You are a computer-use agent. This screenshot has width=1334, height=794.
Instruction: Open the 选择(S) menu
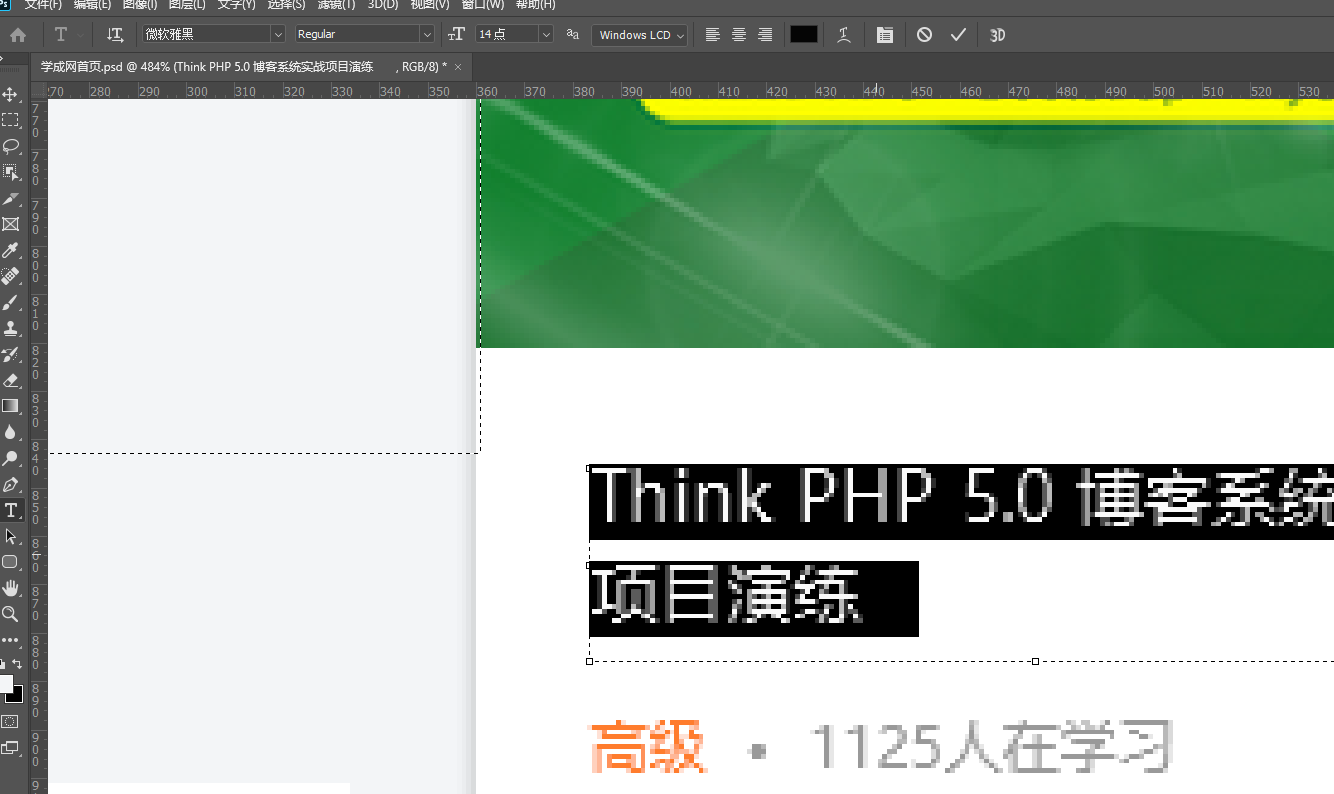pos(287,5)
